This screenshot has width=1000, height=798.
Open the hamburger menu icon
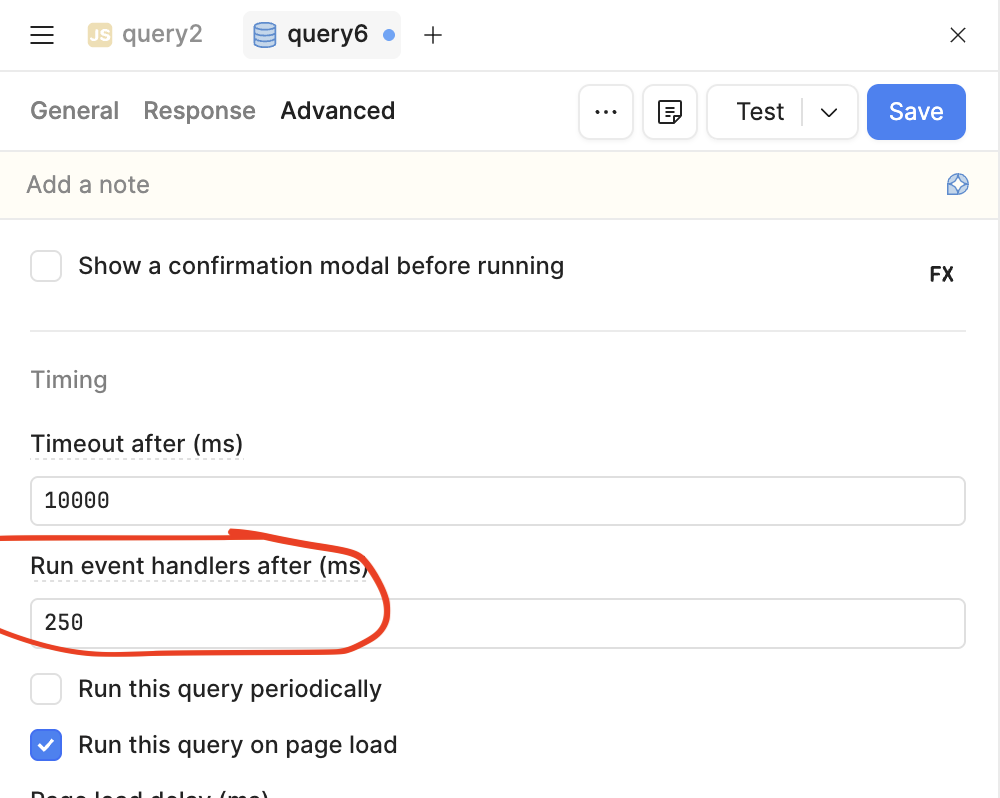coord(42,36)
